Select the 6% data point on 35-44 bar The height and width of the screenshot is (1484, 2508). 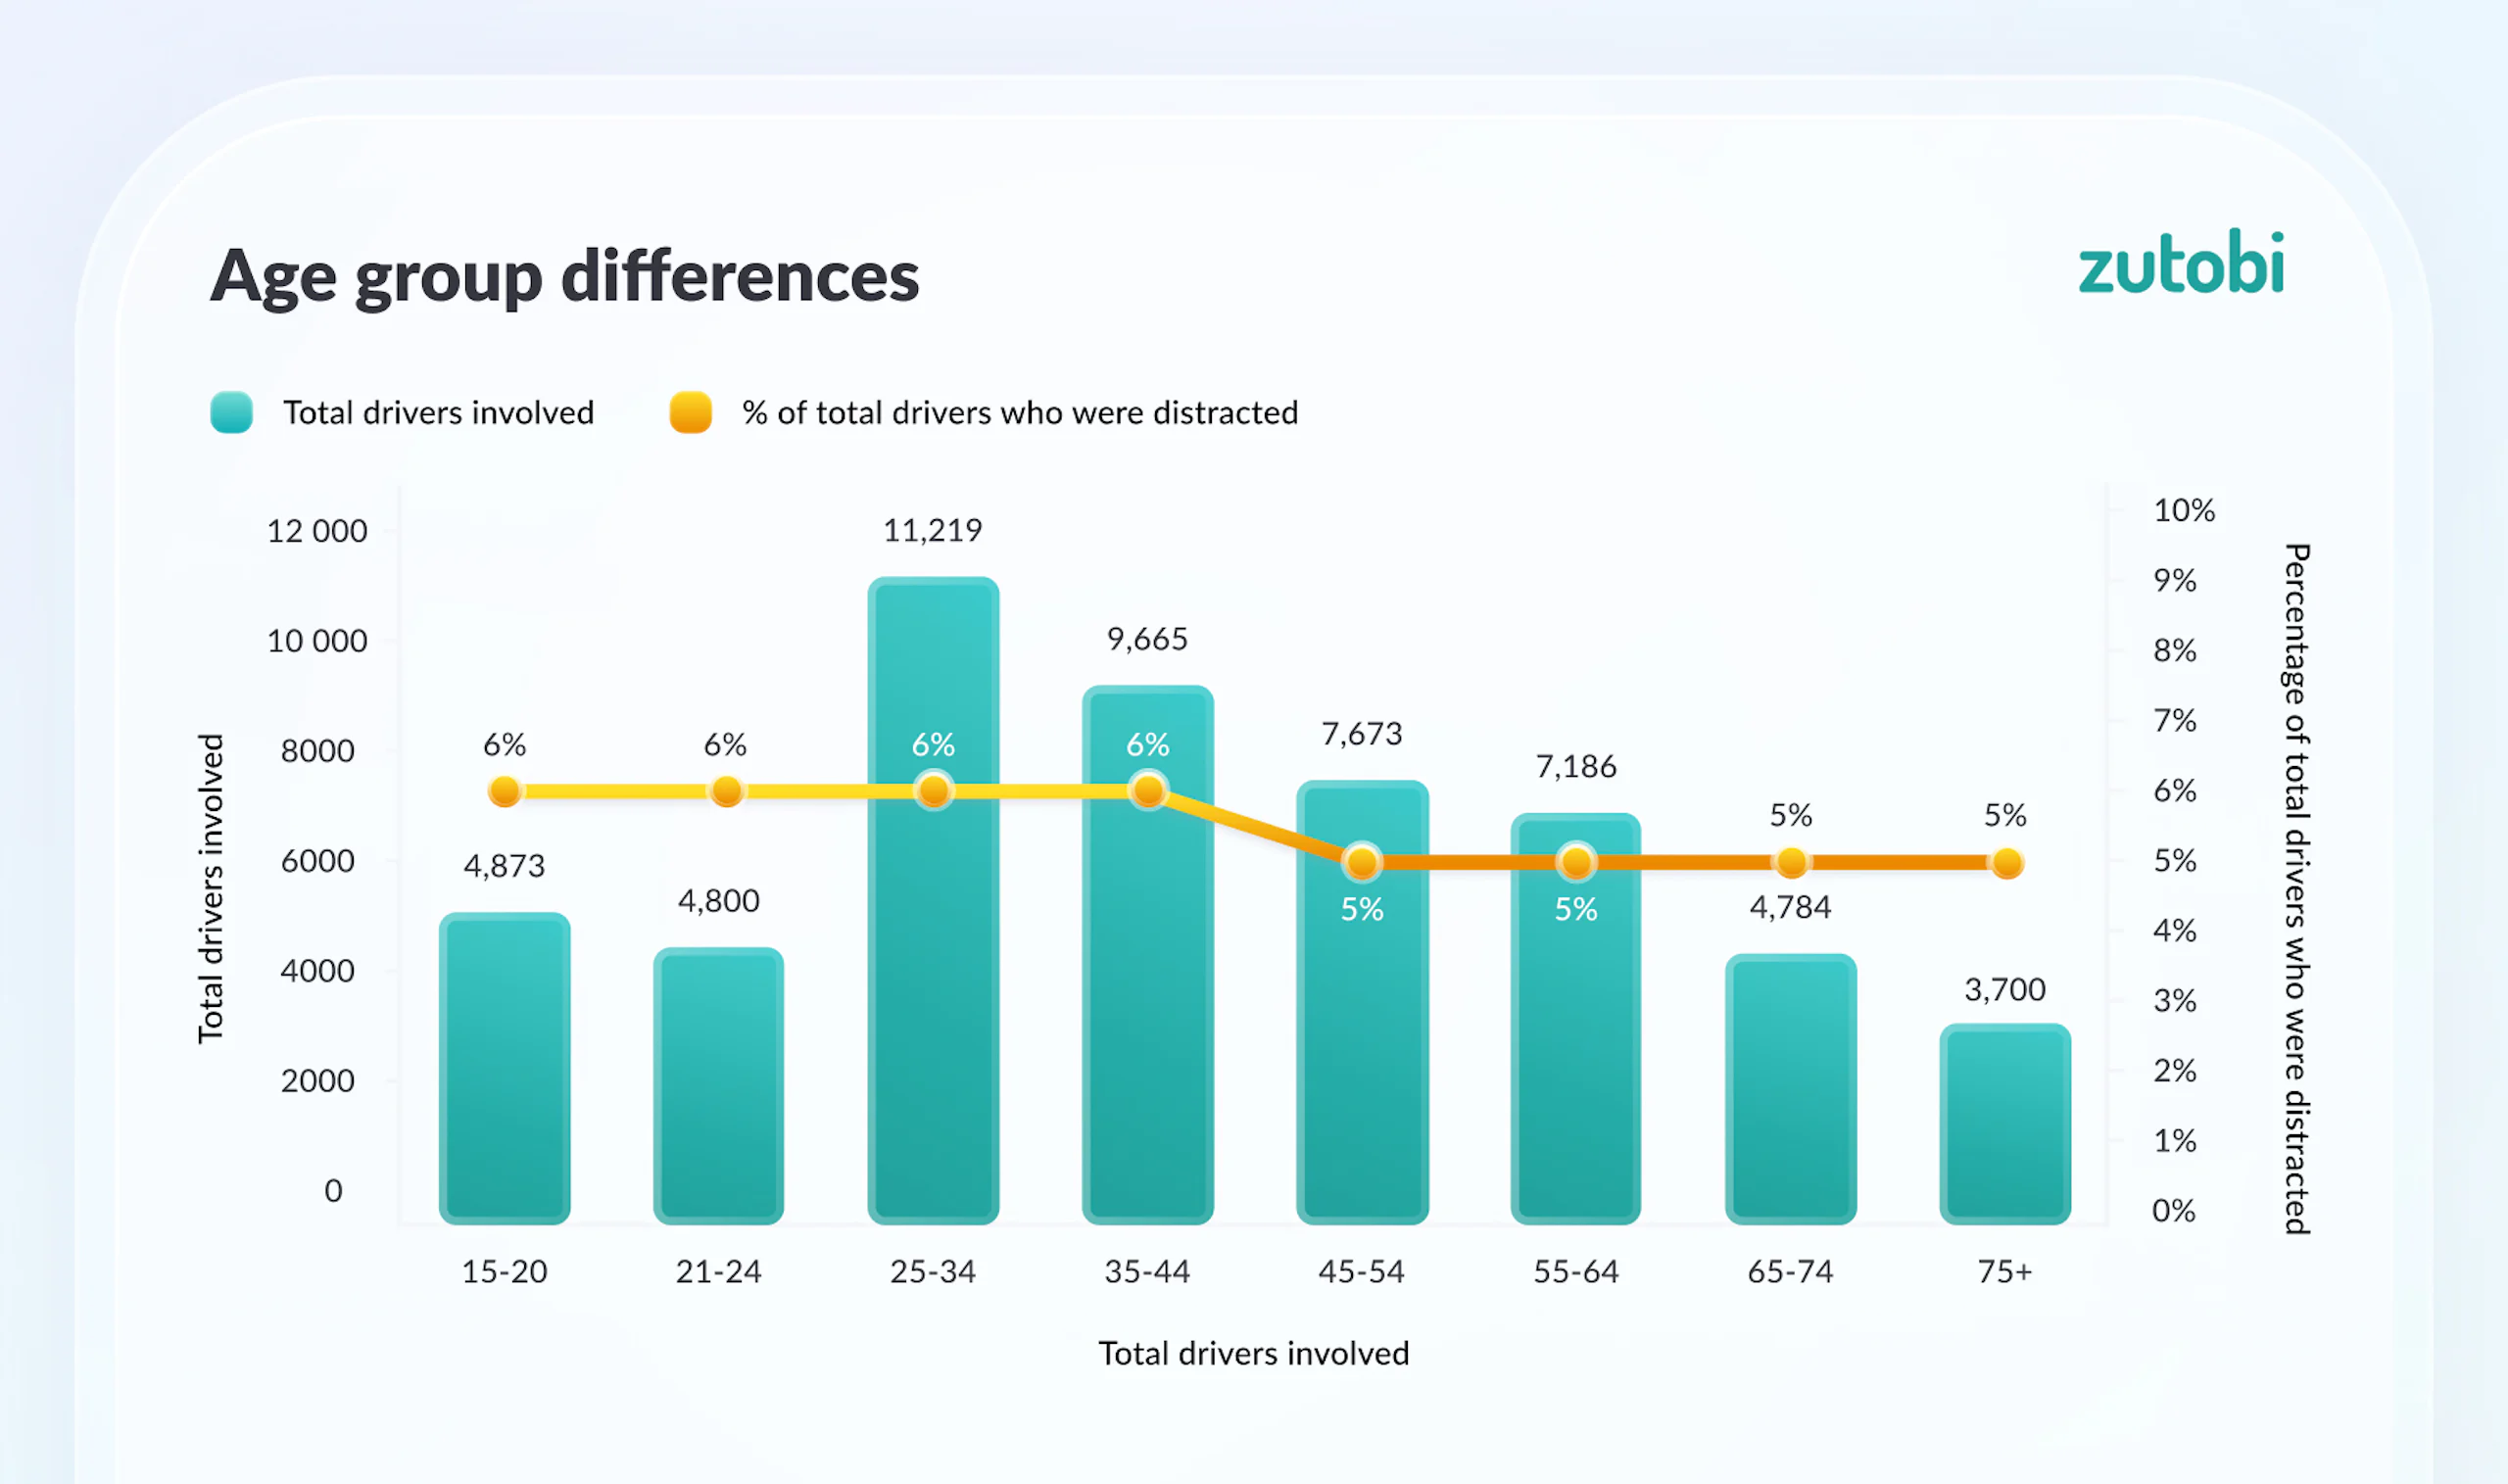tap(1148, 791)
